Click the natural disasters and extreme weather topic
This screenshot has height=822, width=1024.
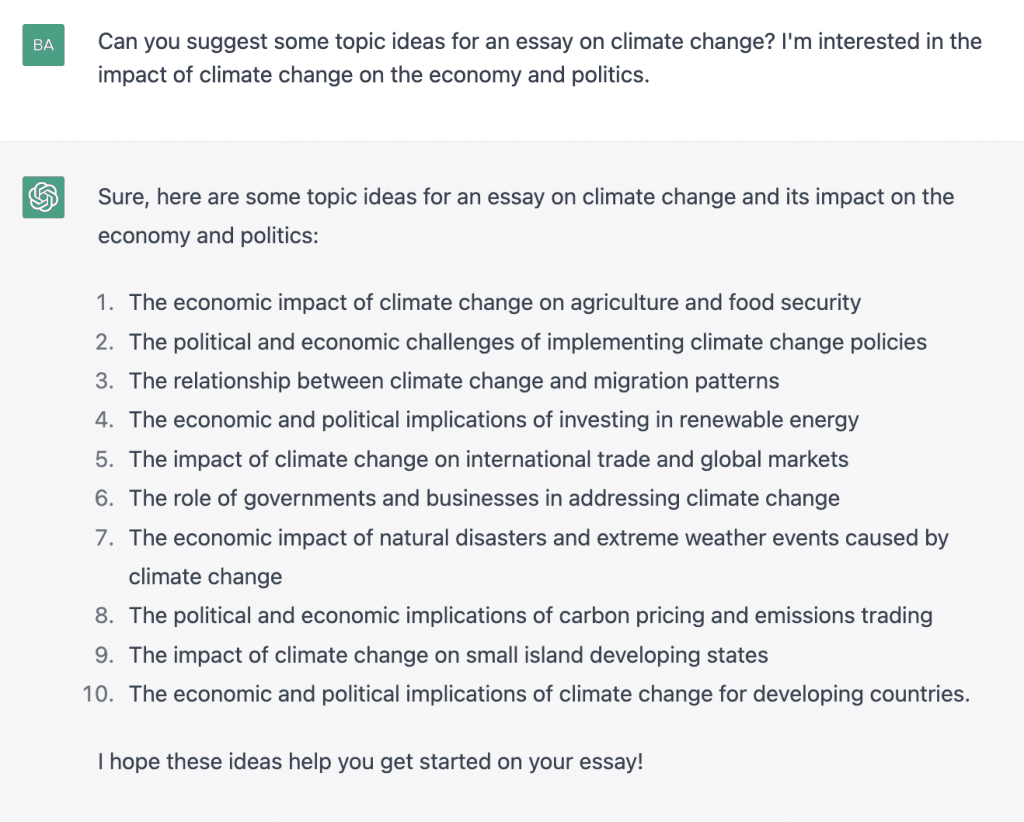pyautogui.click(x=538, y=538)
